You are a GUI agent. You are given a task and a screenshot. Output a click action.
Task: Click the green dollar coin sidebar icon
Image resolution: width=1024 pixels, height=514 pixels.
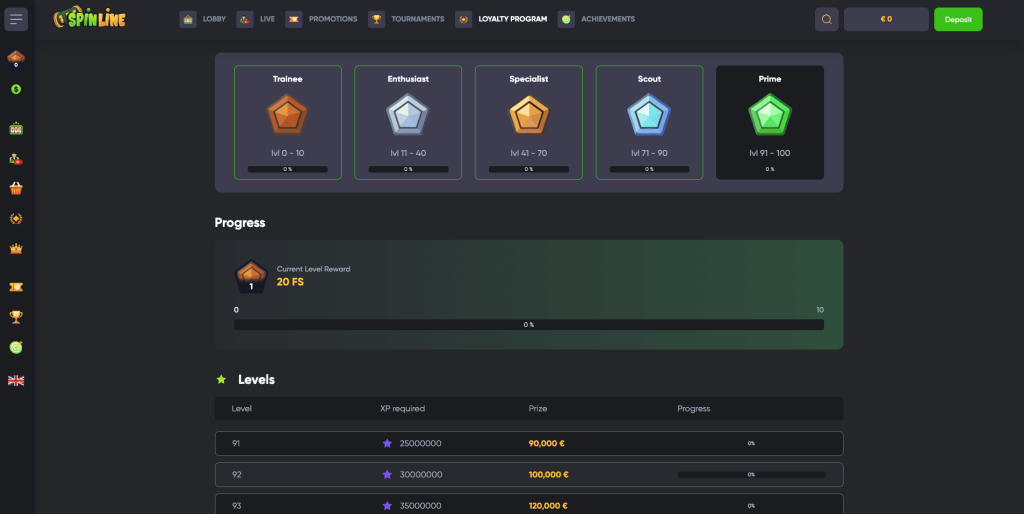coord(16,89)
